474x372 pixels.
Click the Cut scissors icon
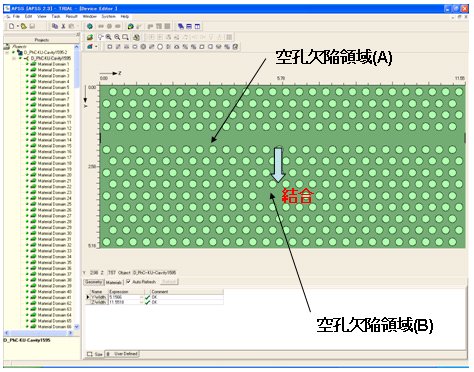[x=63, y=26]
